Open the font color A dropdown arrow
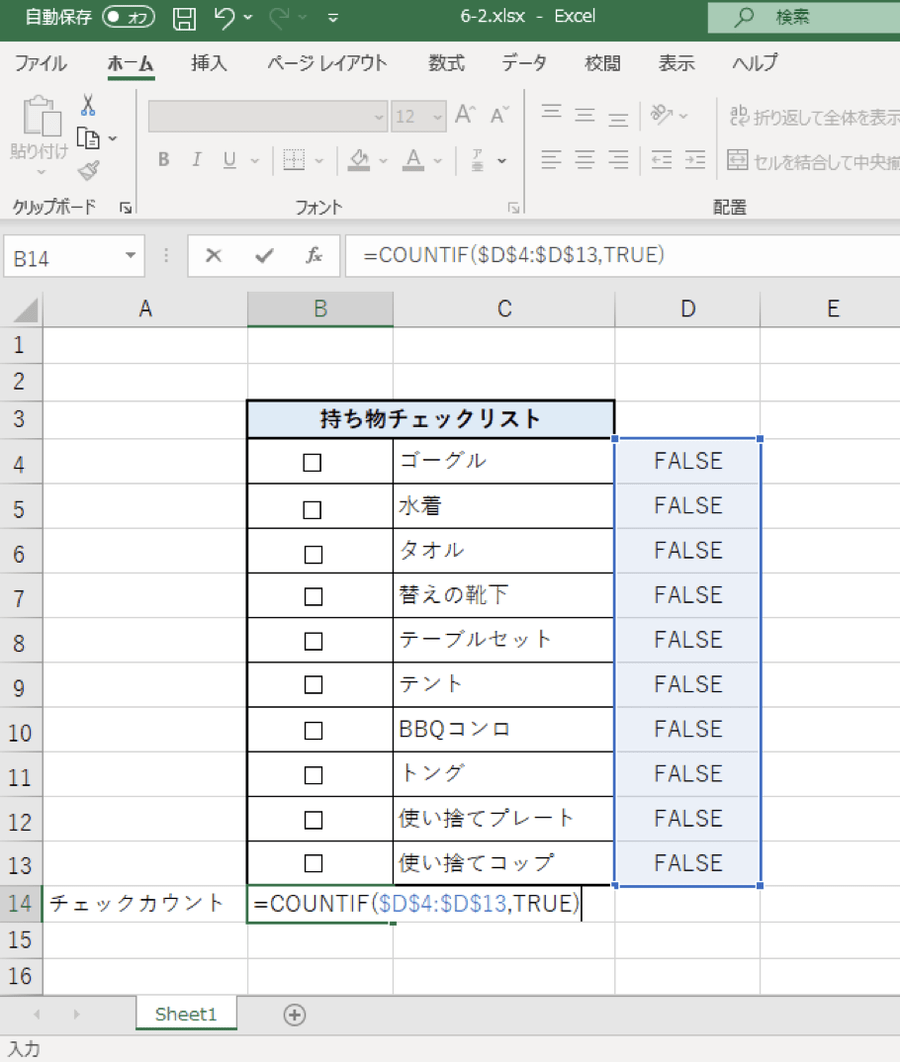 tap(438, 160)
